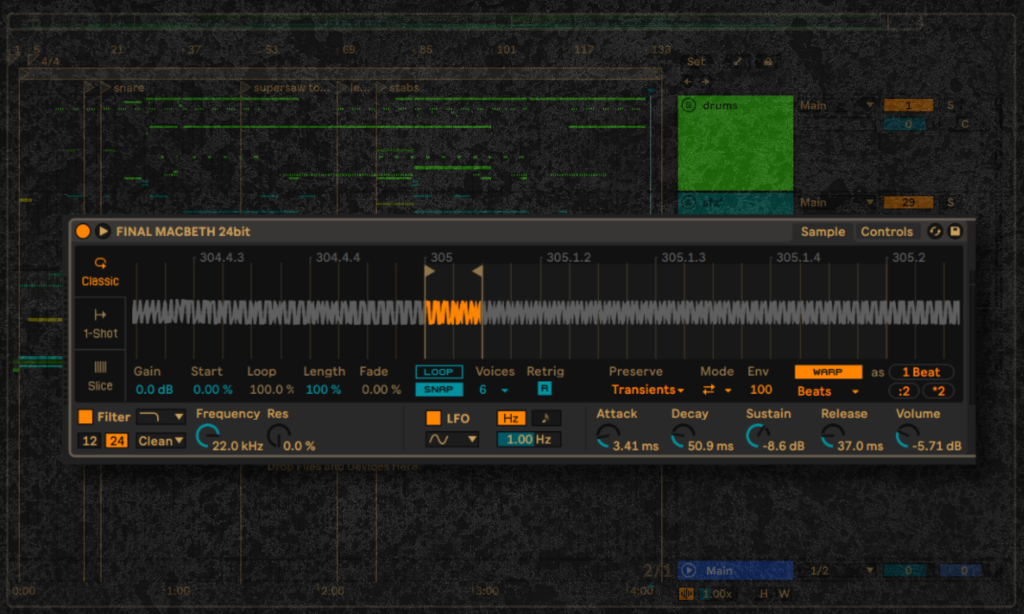The image size is (1024, 614).
Task: Open the Sample tab
Action: point(822,231)
